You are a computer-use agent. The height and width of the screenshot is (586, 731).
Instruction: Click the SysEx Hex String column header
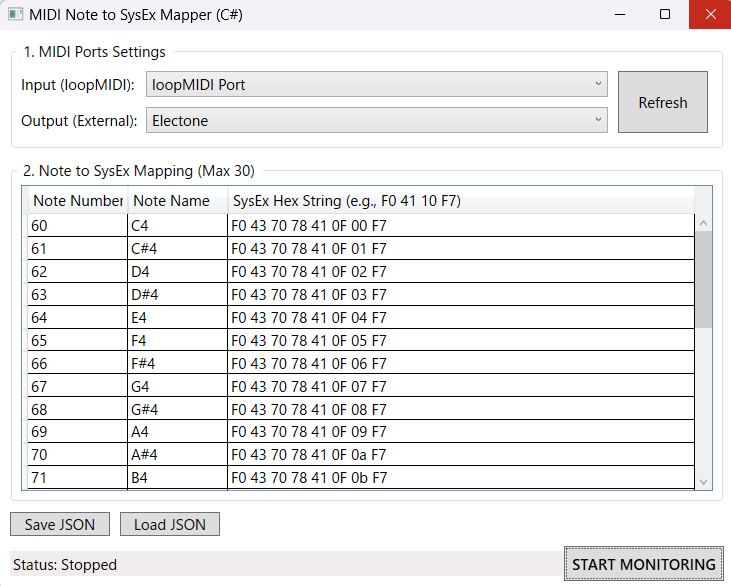pyautogui.click(x=461, y=201)
